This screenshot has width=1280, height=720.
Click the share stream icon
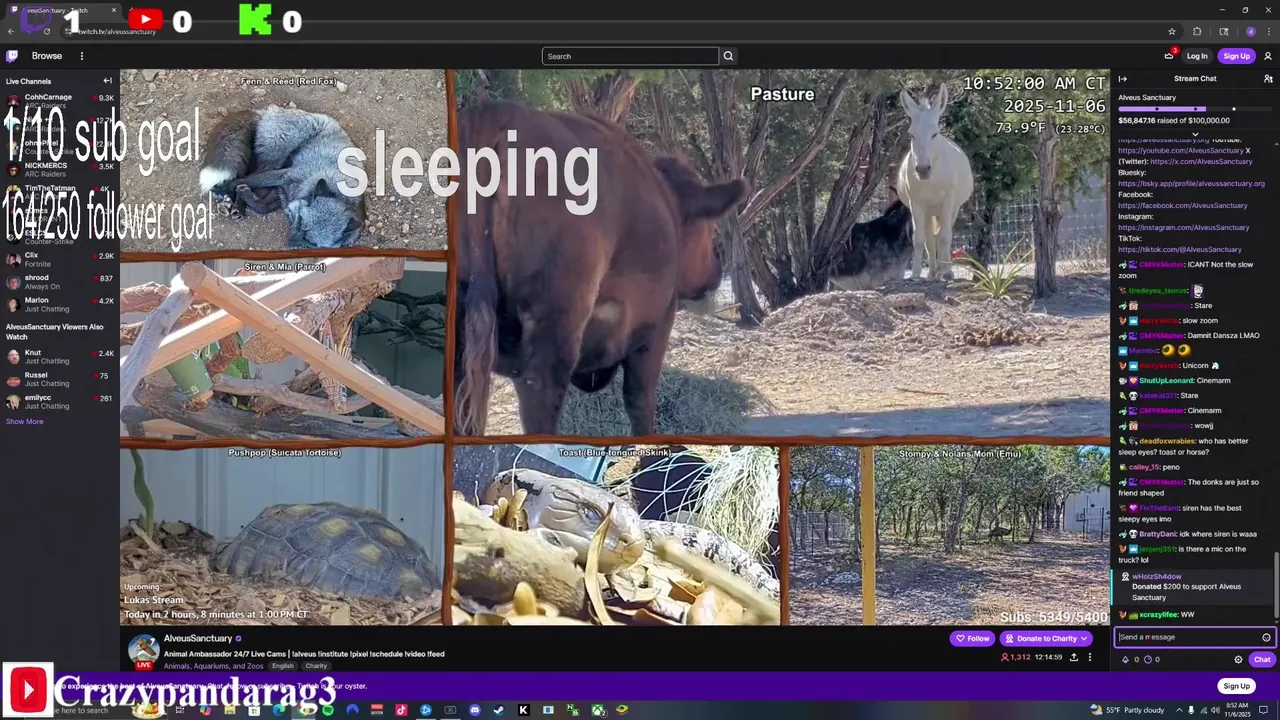(x=1074, y=657)
